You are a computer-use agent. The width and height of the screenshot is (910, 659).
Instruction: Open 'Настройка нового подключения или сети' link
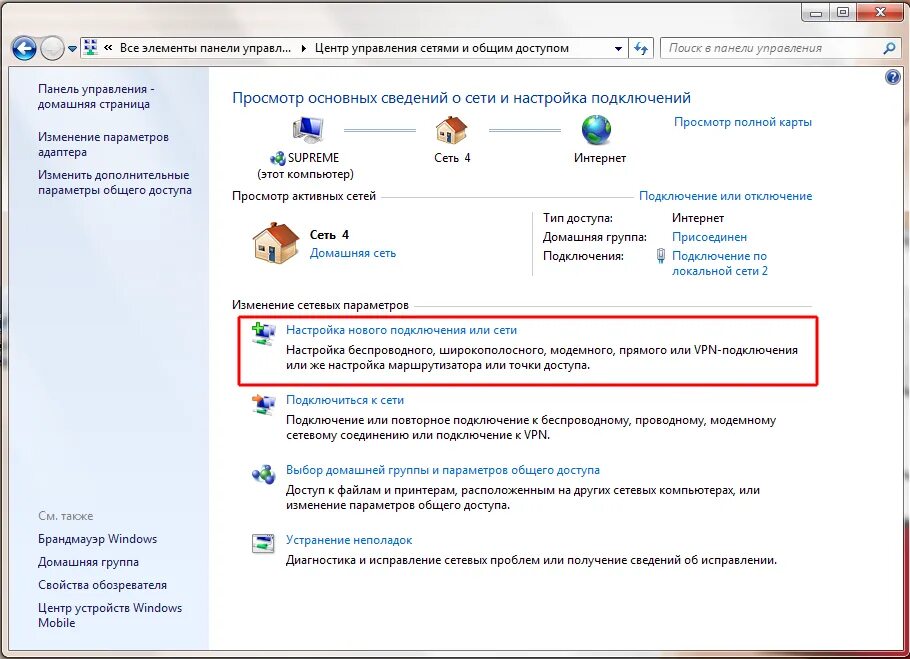point(402,330)
